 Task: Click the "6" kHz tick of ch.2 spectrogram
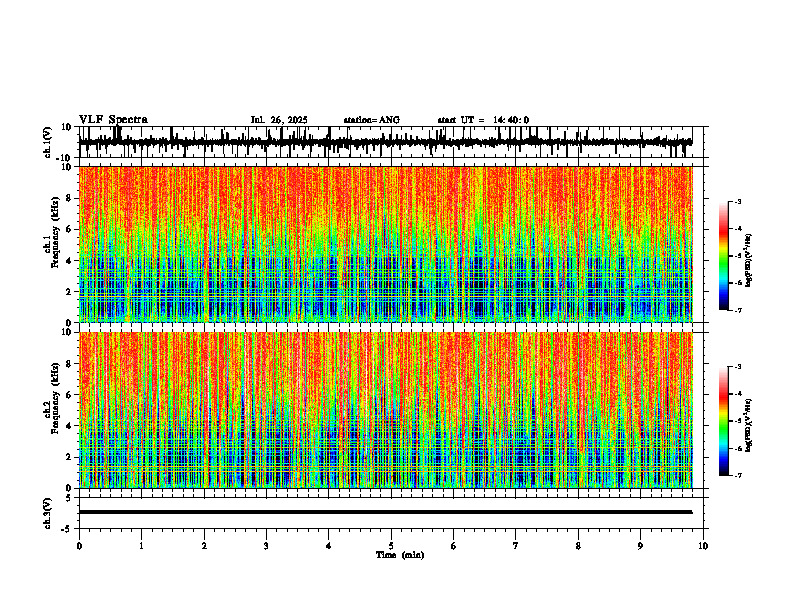click(x=70, y=395)
